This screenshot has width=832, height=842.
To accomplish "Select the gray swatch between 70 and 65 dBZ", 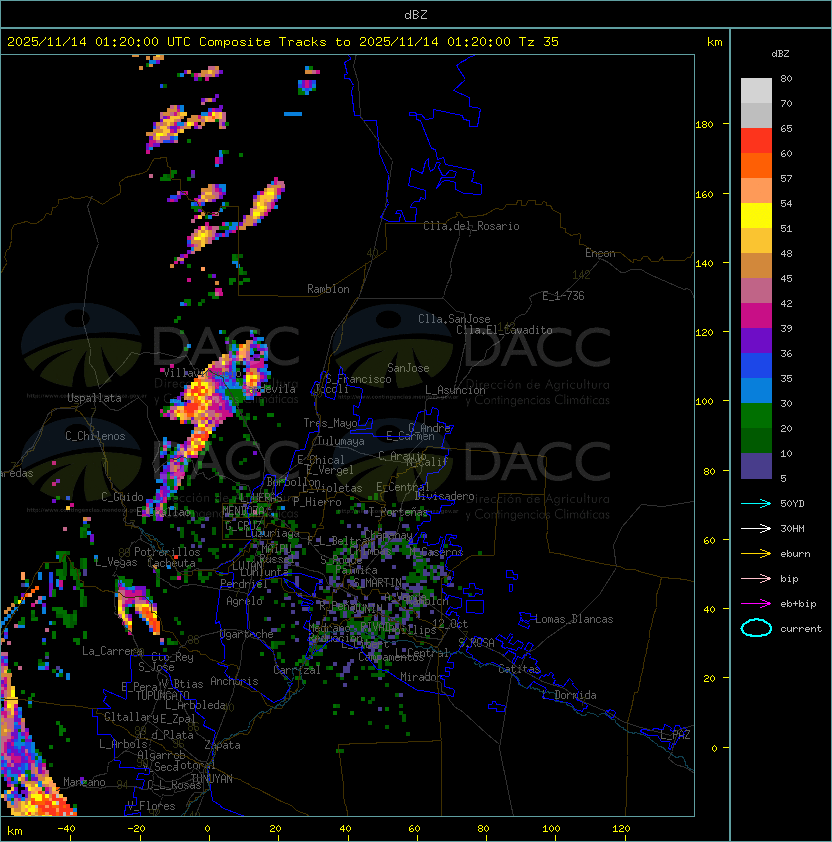I will coord(756,115).
